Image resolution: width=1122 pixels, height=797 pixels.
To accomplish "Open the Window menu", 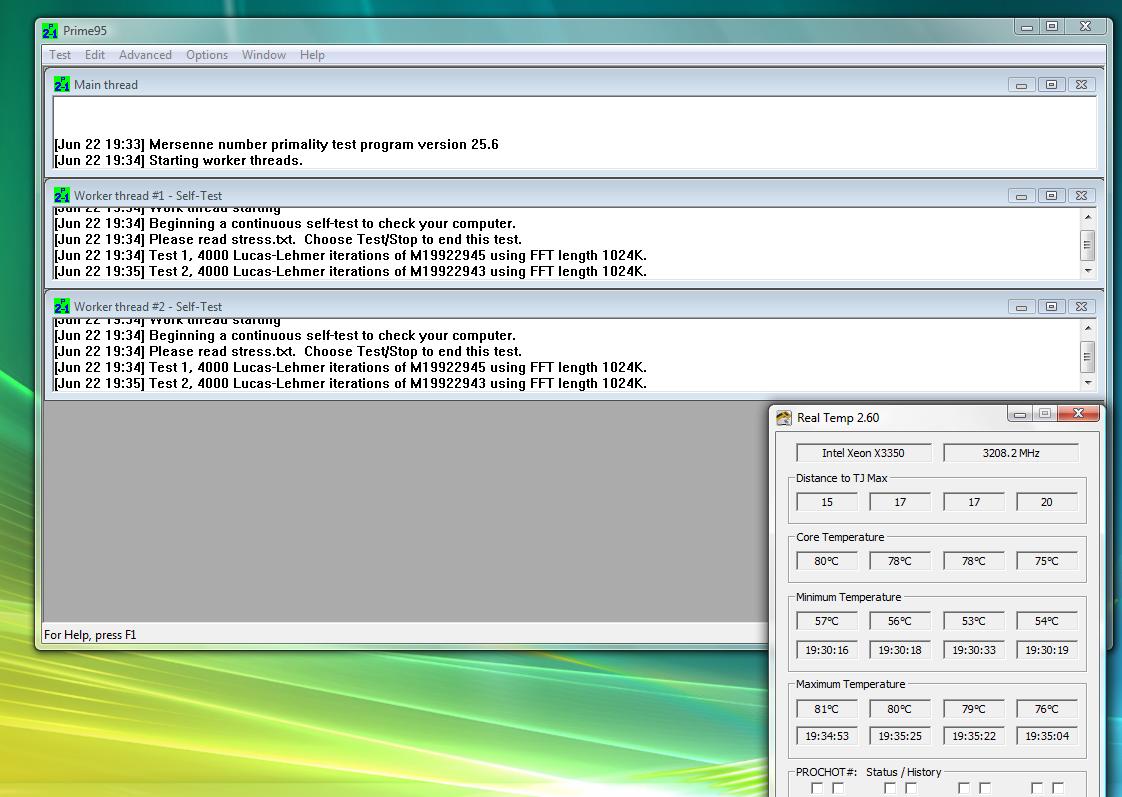I will tap(263, 55).
